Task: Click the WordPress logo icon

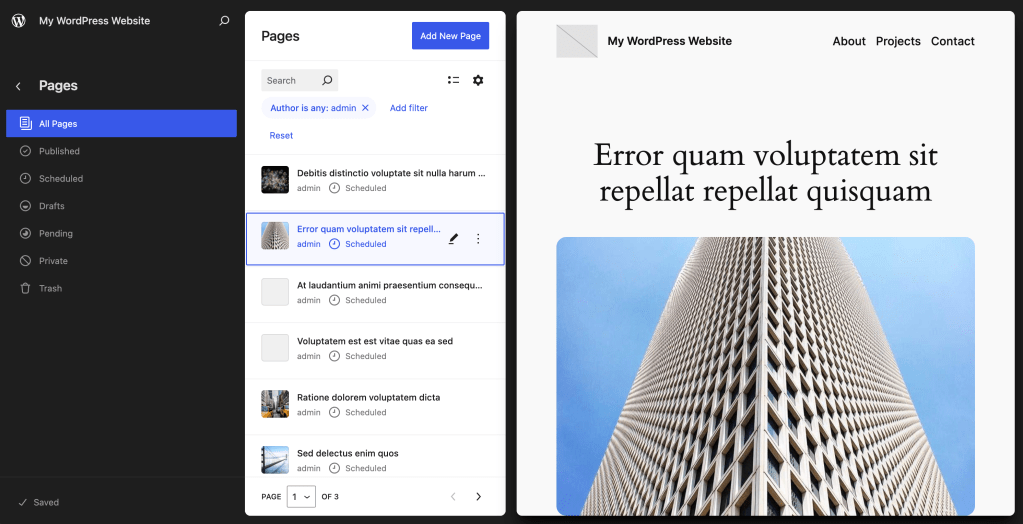Action: pos(19,20)
